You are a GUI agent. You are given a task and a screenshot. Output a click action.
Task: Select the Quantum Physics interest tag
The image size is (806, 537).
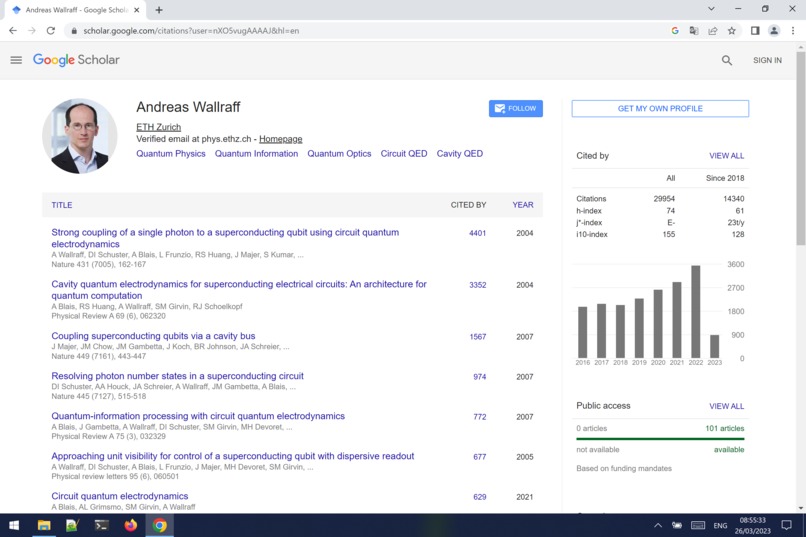tap(171, 154)
